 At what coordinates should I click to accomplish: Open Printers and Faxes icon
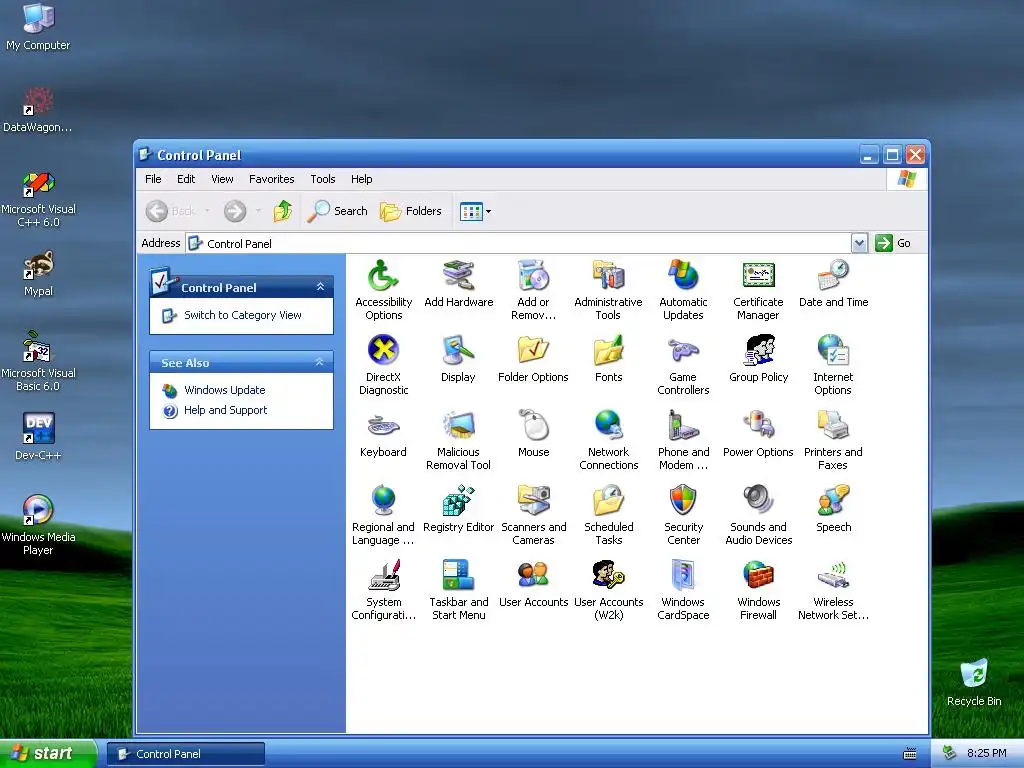click(833, 425)
